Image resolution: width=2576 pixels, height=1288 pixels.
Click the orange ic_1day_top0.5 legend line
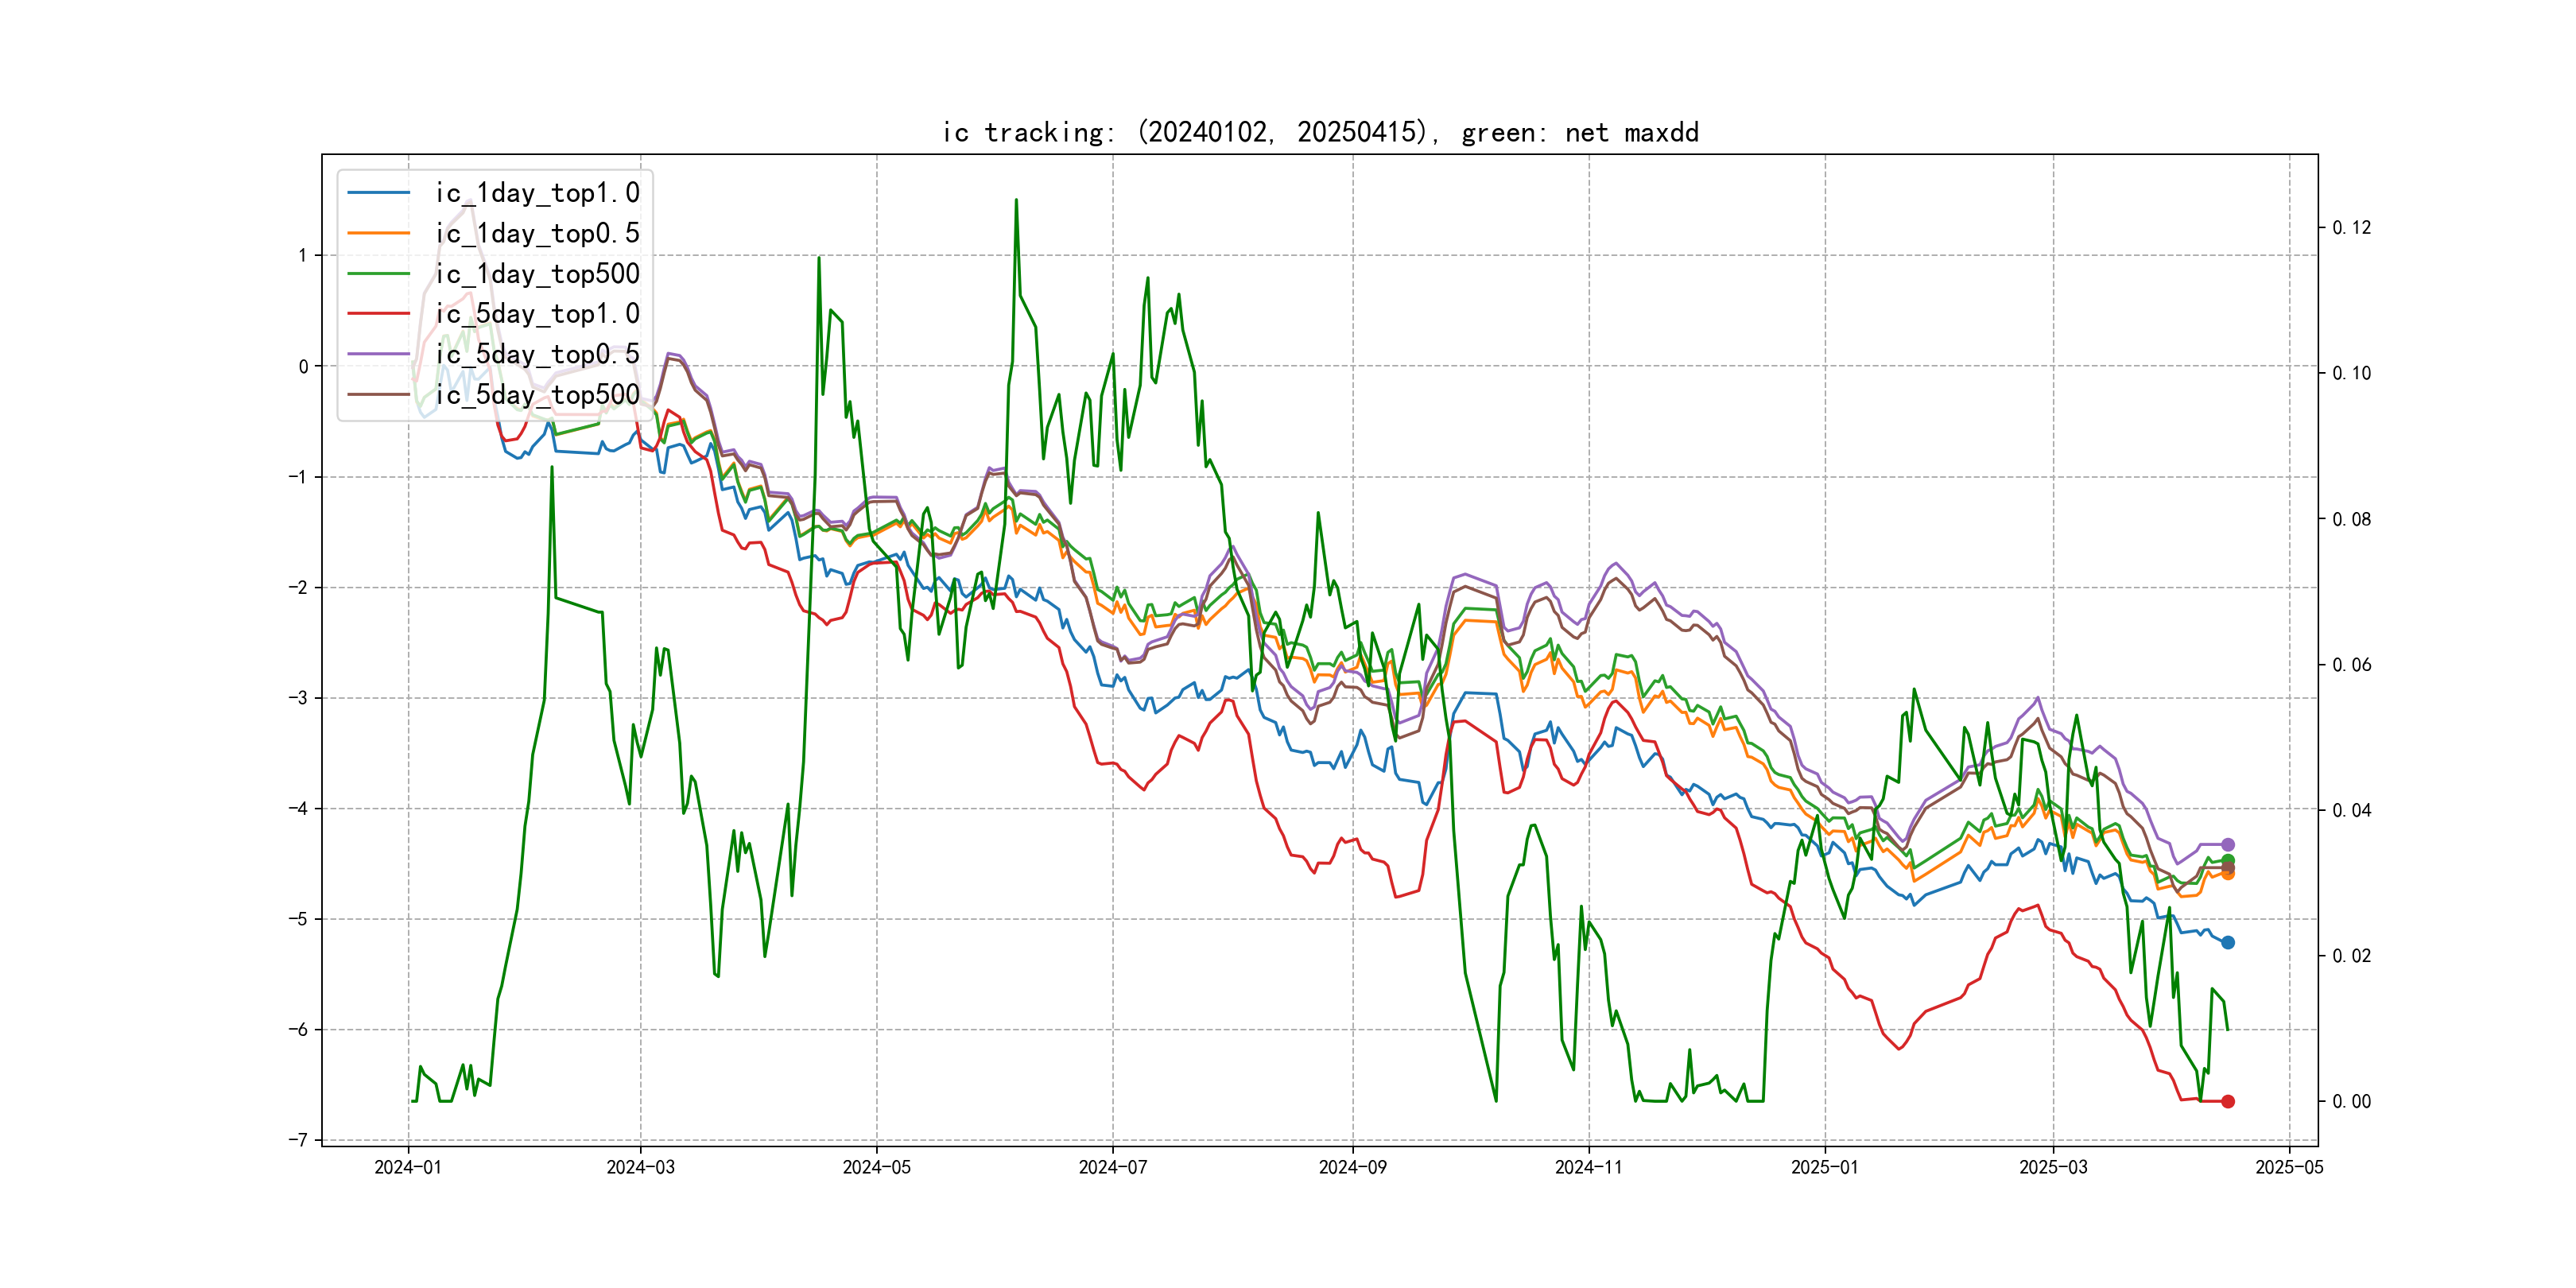pyautogui.click(x=378, y=233)
